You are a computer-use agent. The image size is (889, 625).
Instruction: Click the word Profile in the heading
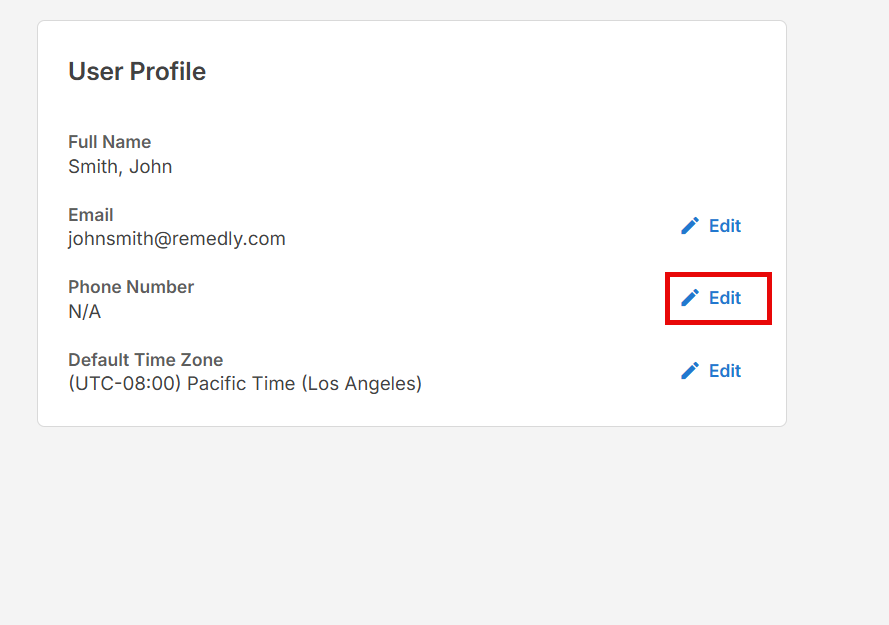coord(168,71)
